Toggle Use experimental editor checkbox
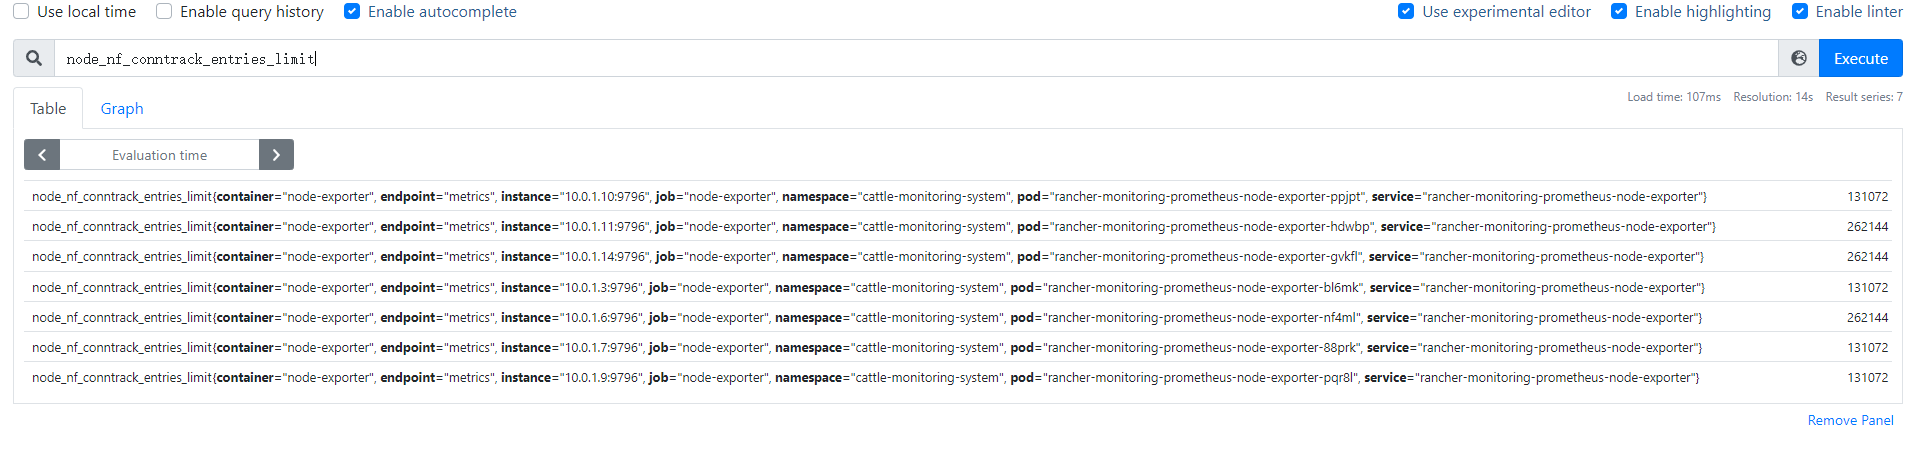Screen dimensions: 1918x450 1406,12
